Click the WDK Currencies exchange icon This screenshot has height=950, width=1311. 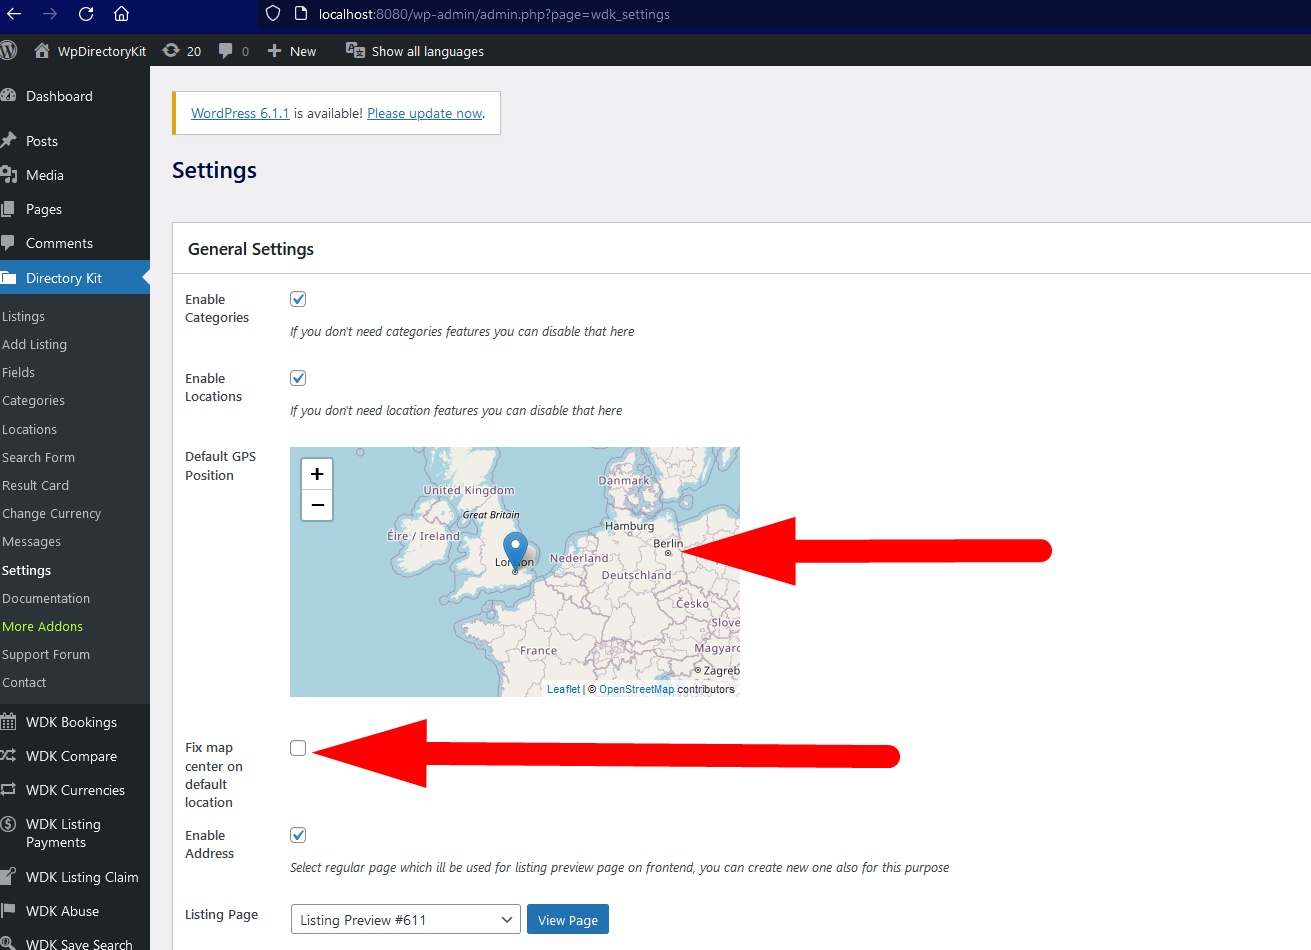coord(9,790)
